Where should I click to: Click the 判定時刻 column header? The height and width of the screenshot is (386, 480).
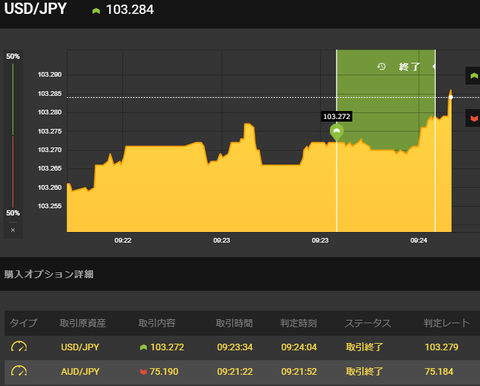[298, 323]
